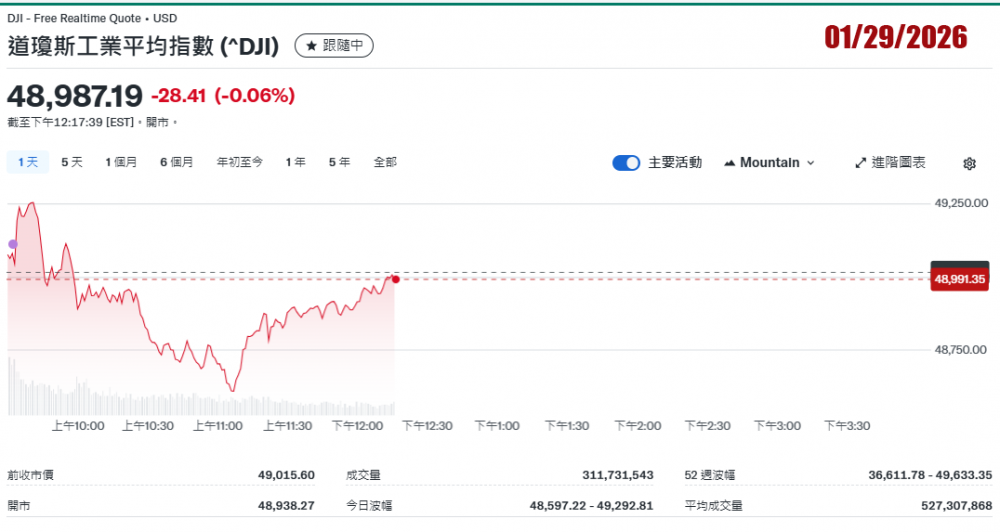
Task: Show 全部 full history range
Action: (385, 162)
